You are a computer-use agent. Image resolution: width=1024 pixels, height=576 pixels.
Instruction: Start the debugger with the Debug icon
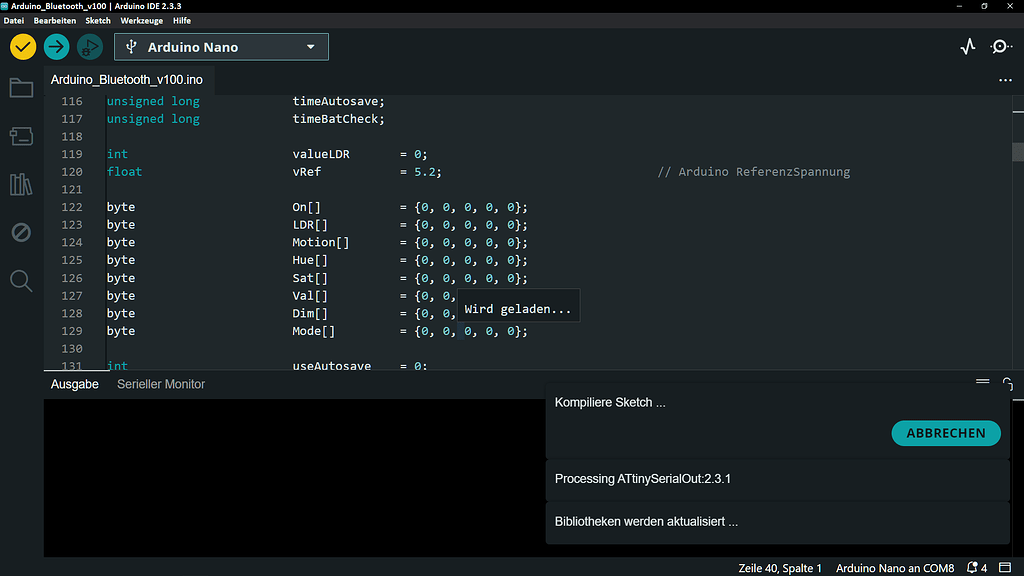[x=89, y=46]
